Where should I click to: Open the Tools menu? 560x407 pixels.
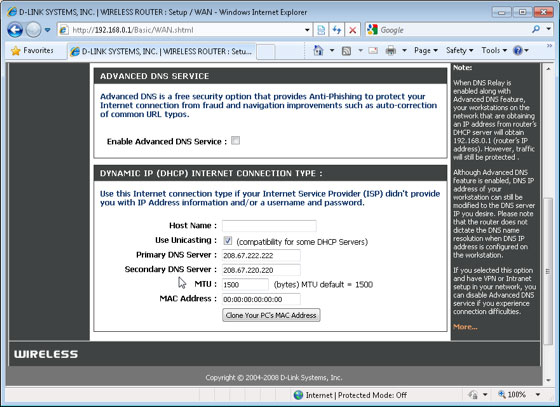pyautogui.click(x=494, y=50)
